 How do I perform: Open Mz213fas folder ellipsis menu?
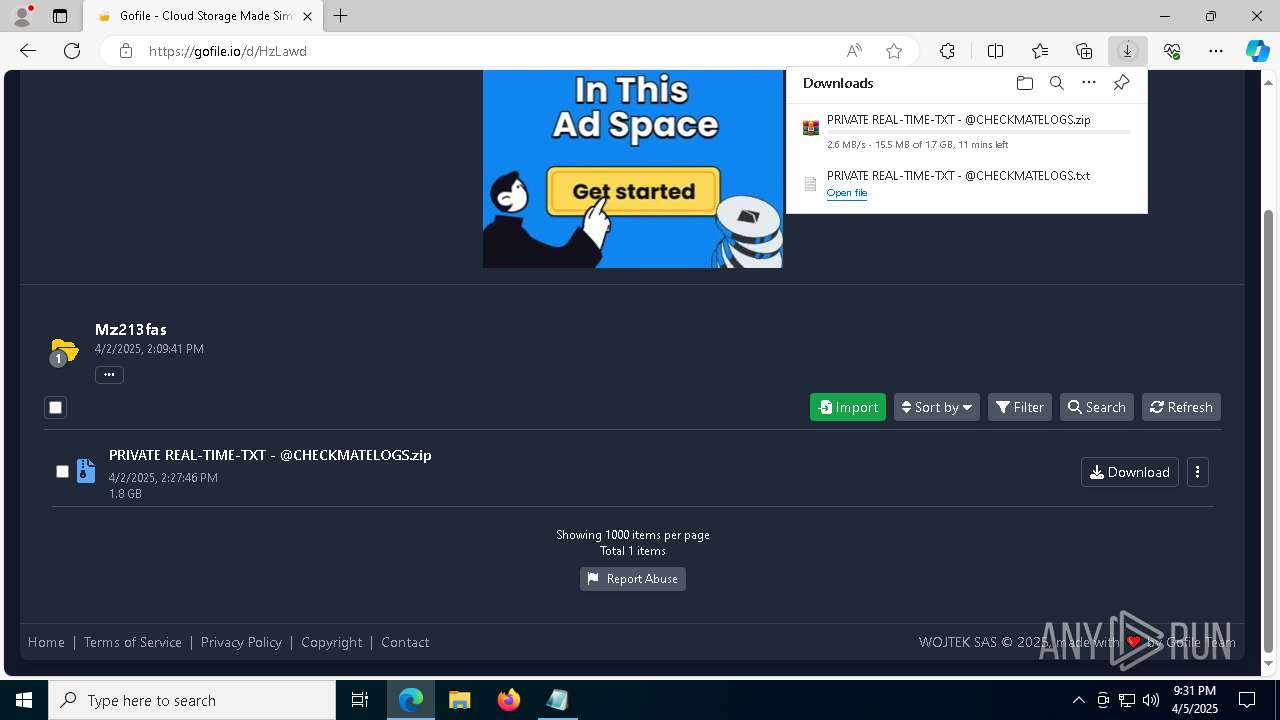pyautogui.click(x=109, y=375)
